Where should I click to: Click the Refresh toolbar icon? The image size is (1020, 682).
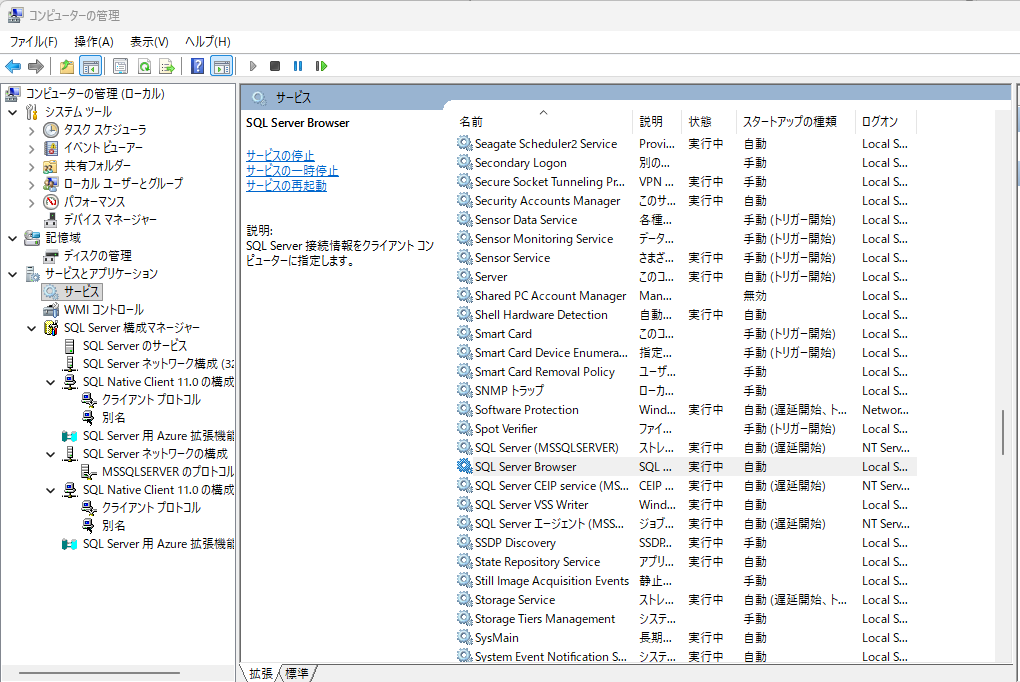click(x=144, y=66)
